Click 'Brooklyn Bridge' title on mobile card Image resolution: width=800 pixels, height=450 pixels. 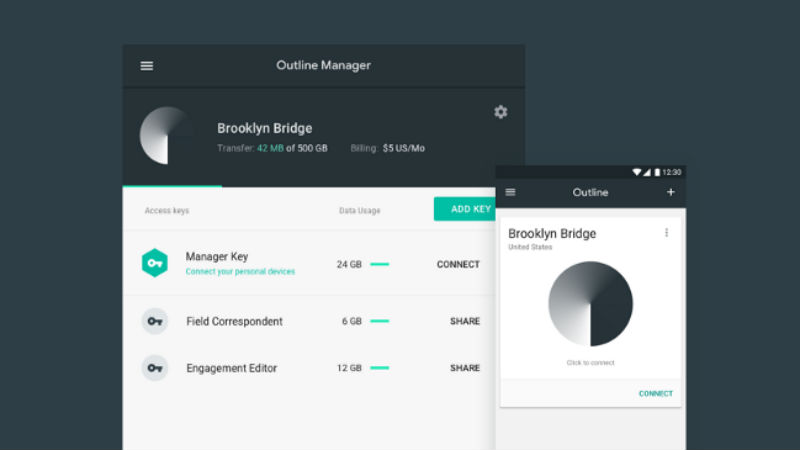click(x=552, y=234)
